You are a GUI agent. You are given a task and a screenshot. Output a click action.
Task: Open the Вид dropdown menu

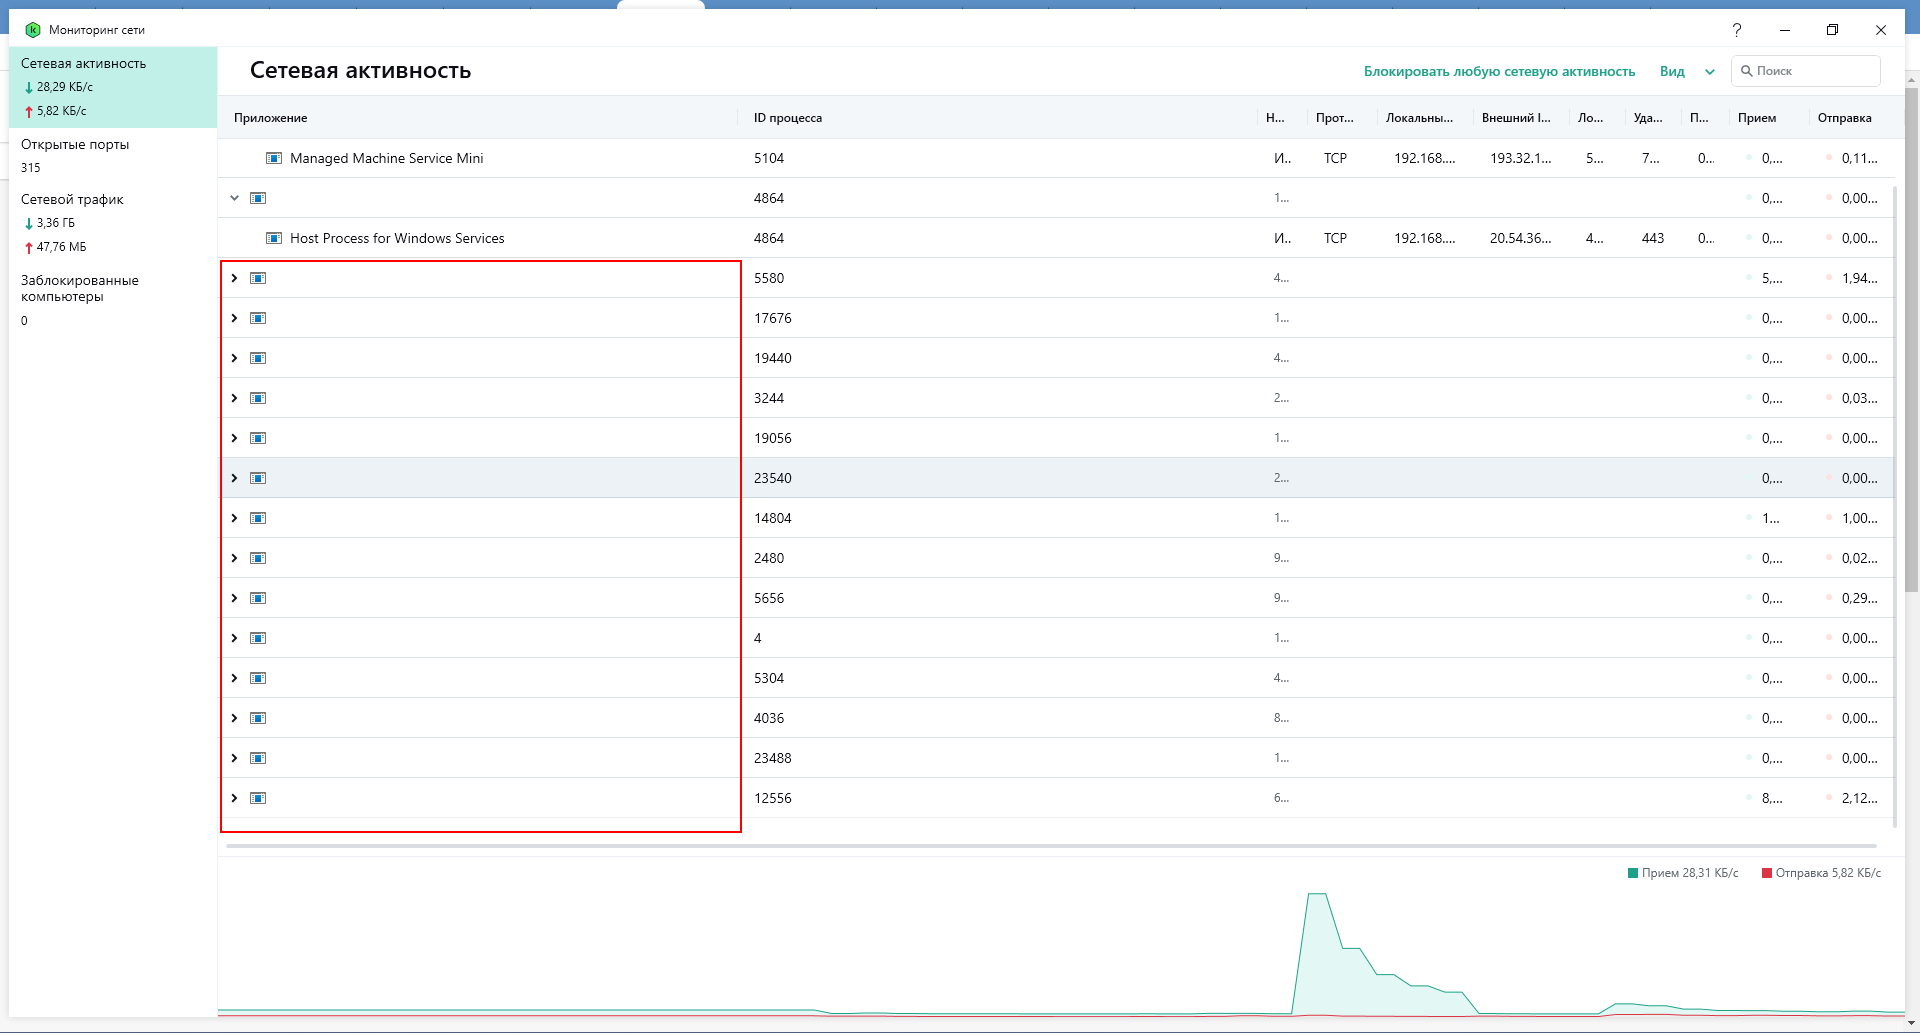(1687, 71)
